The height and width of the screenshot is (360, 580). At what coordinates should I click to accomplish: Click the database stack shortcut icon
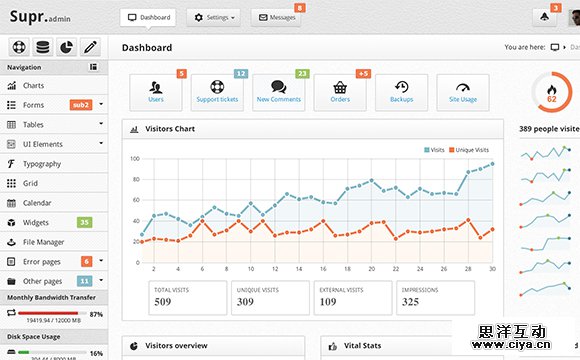pyautogui.click(x=43, y=47)
